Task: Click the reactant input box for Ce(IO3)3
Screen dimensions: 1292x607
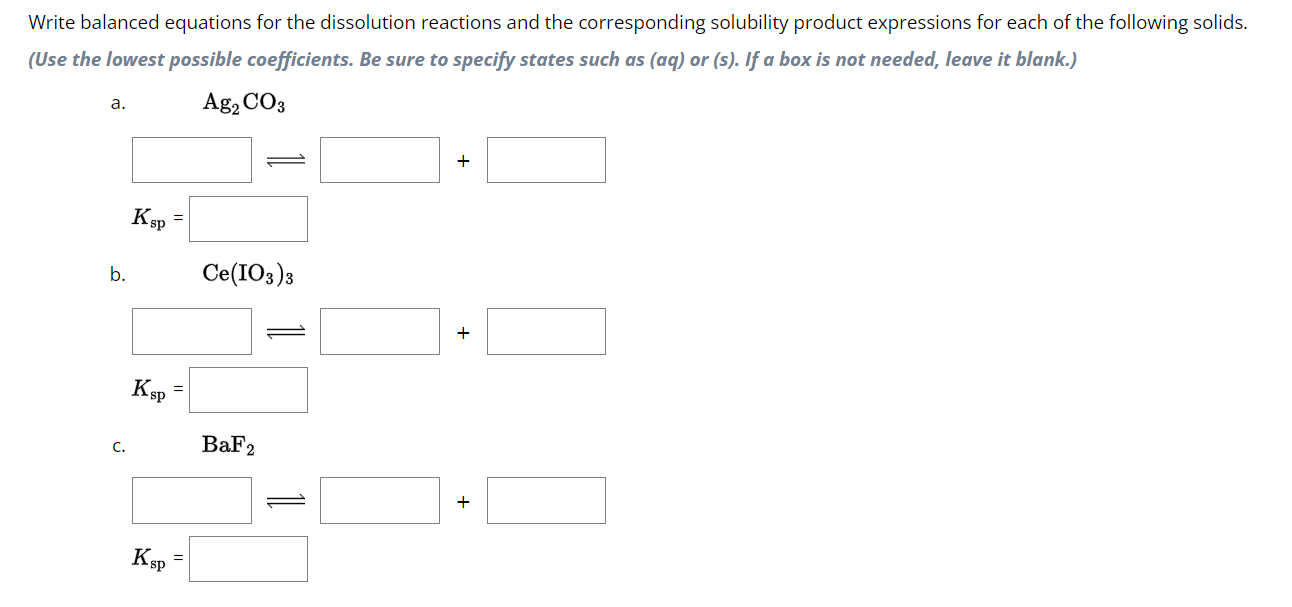Action: click(190, 330)
